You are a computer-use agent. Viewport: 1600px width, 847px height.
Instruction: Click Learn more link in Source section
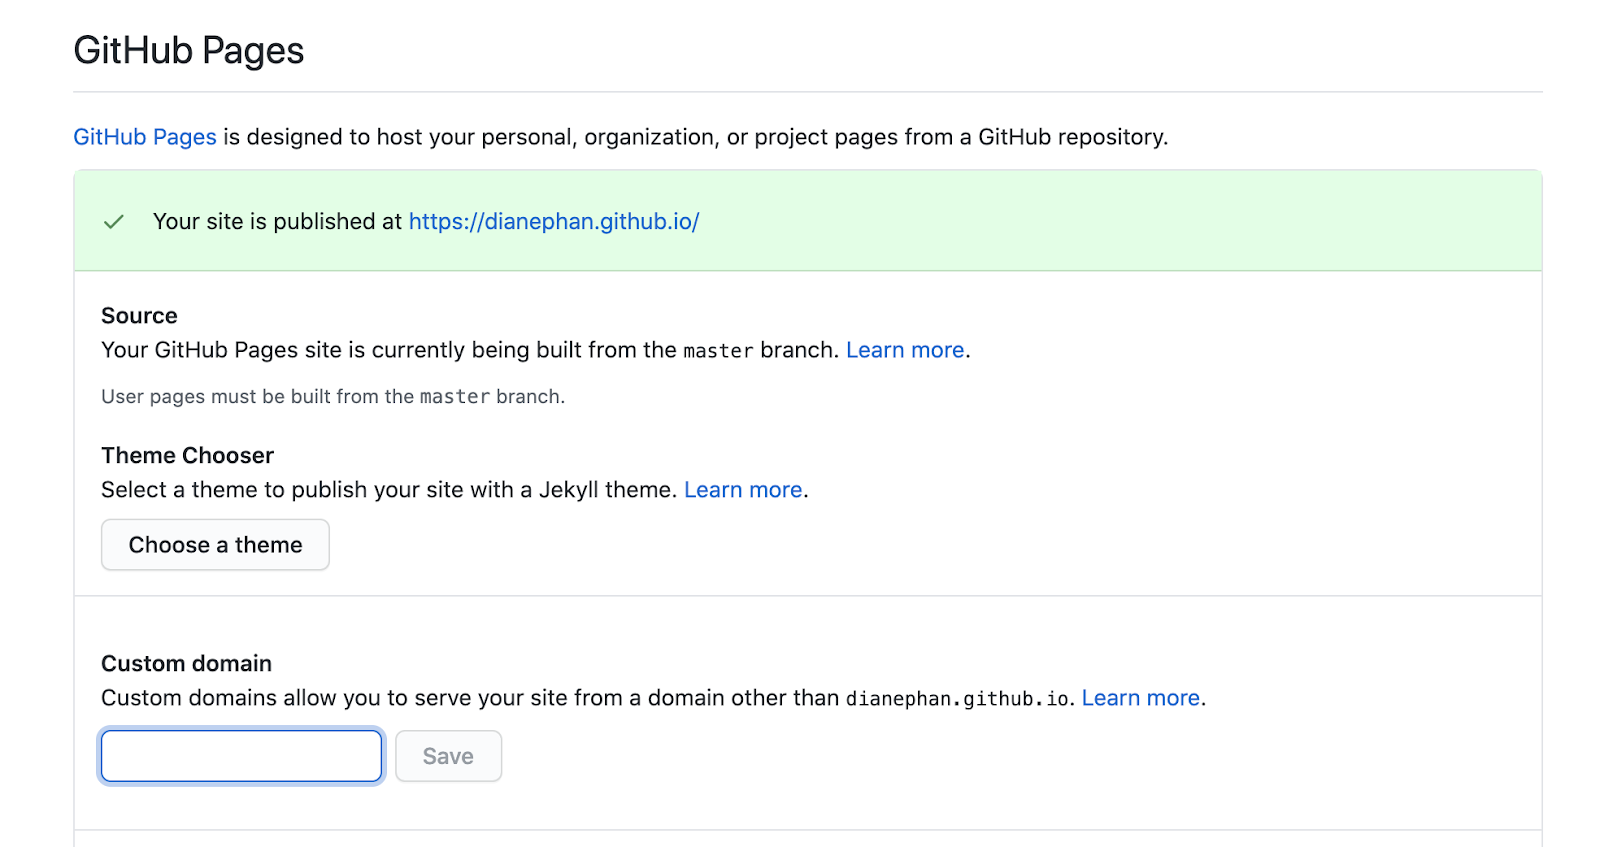click(x=905, y=350)
